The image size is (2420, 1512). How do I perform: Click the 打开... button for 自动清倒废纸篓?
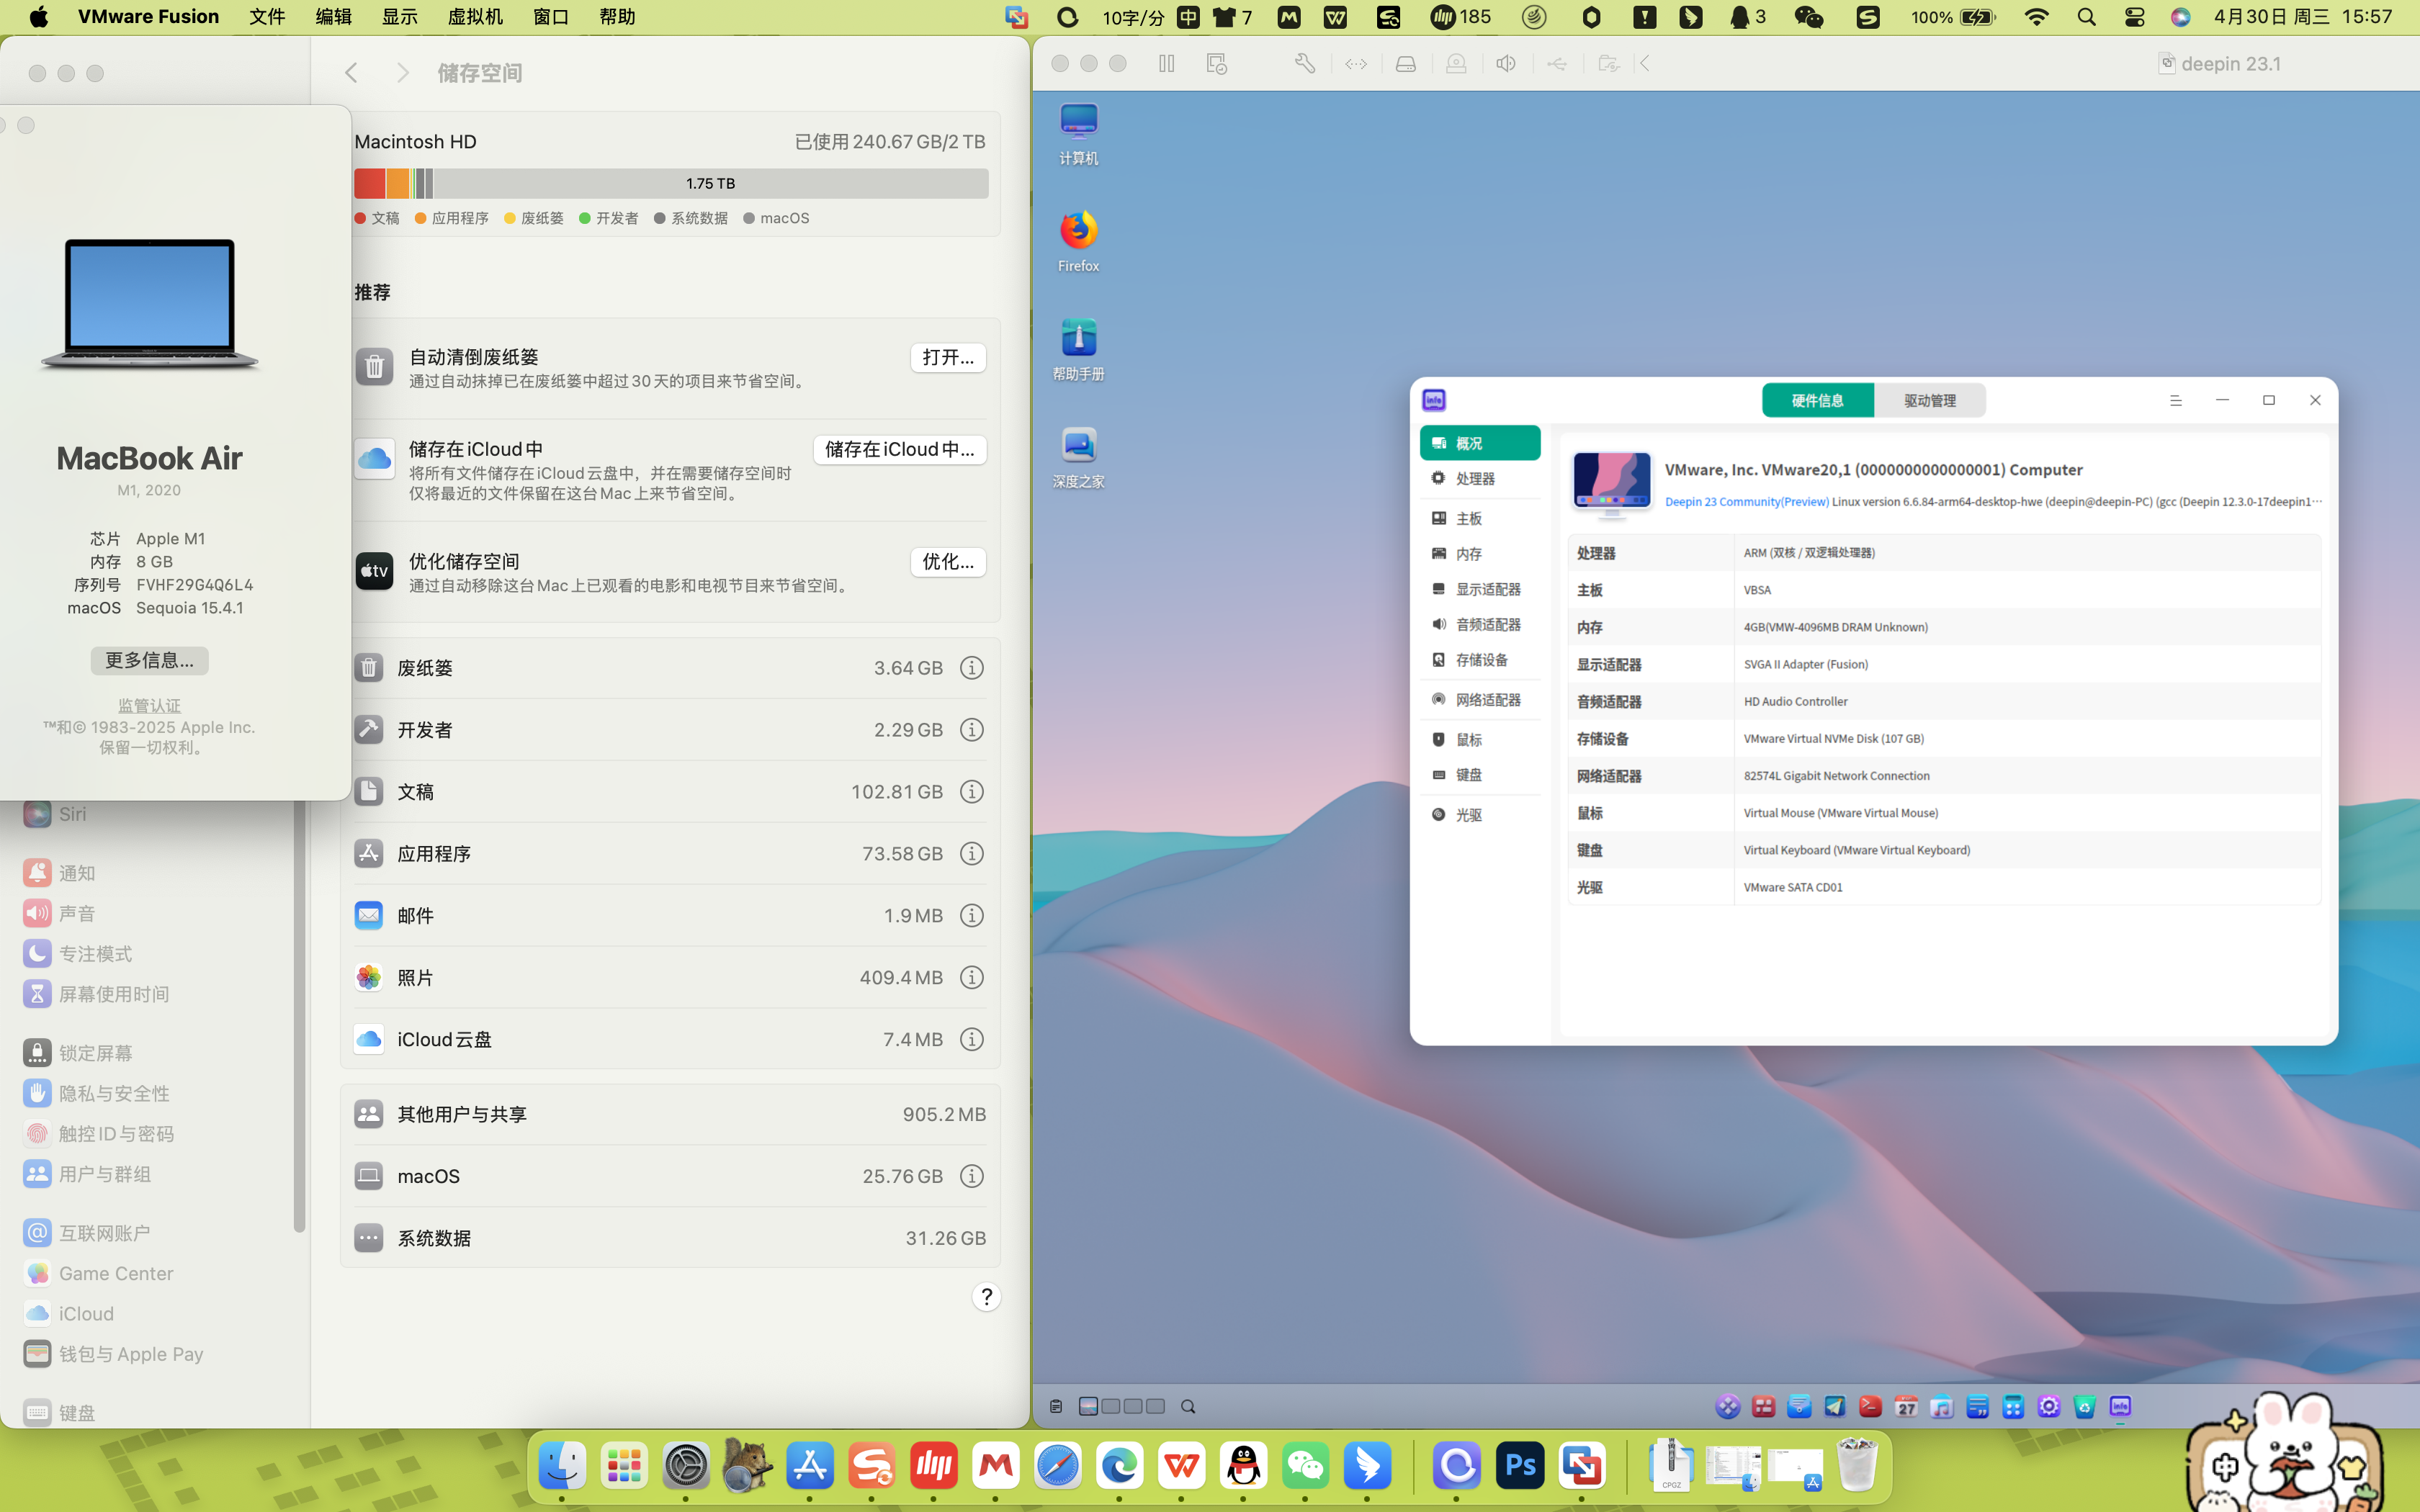click(947, 358)
